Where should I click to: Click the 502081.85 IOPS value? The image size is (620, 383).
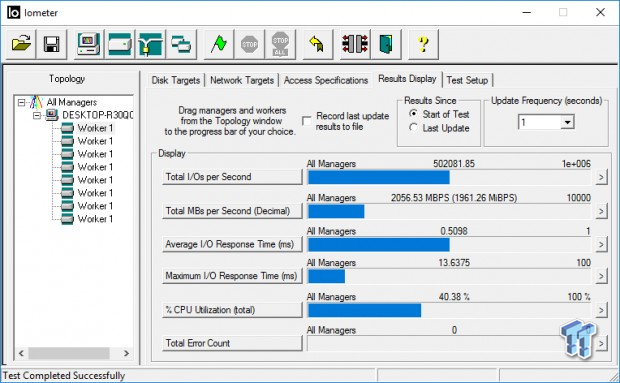point(454,164)
